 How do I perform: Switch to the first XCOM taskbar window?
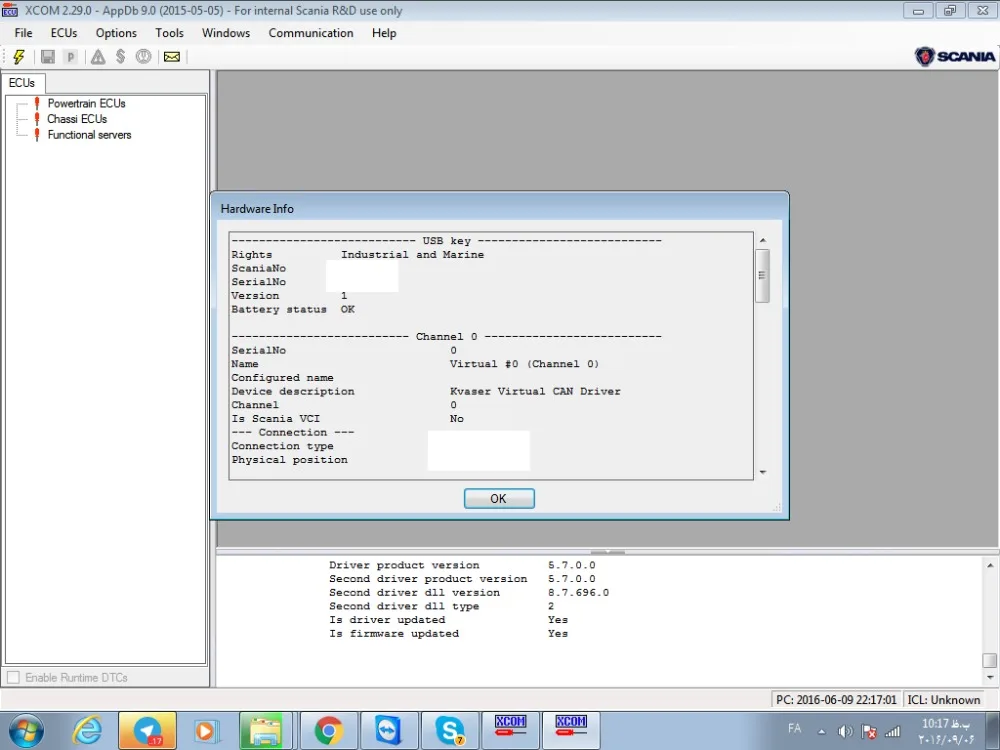coord(510,731)
